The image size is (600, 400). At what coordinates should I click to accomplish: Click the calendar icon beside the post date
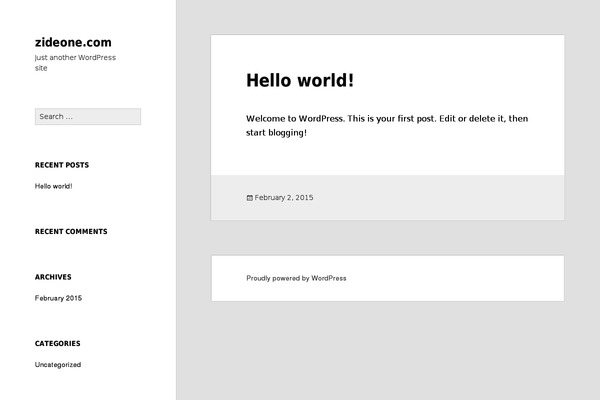249,198
